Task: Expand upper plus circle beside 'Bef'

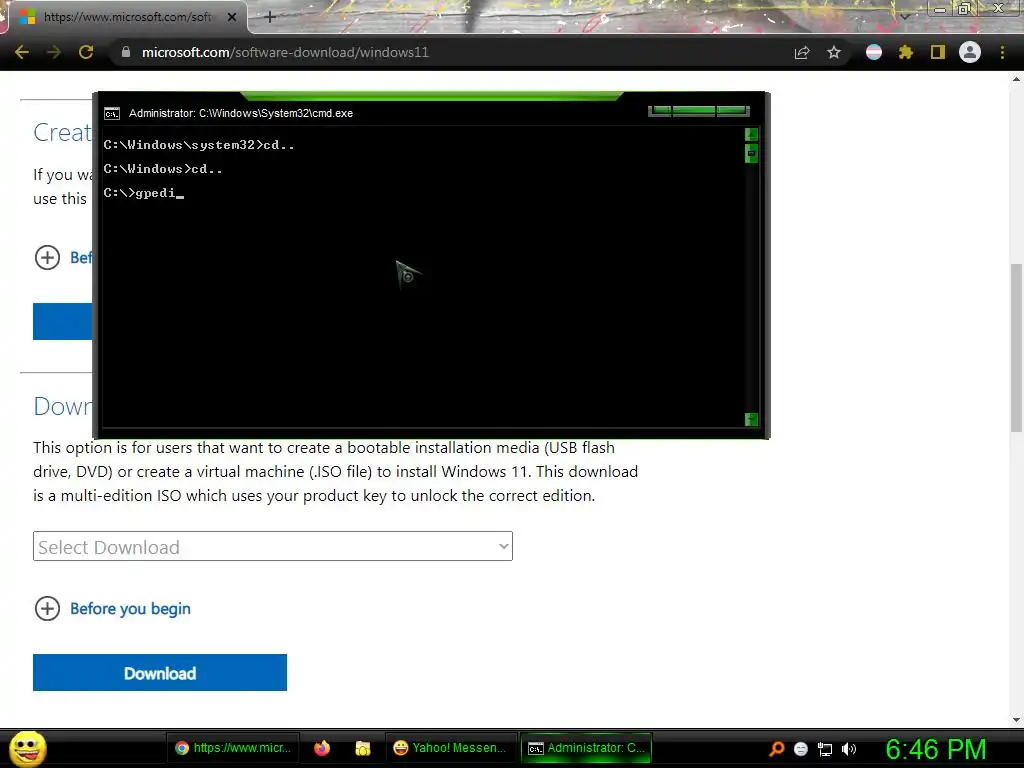Action: 47,257
